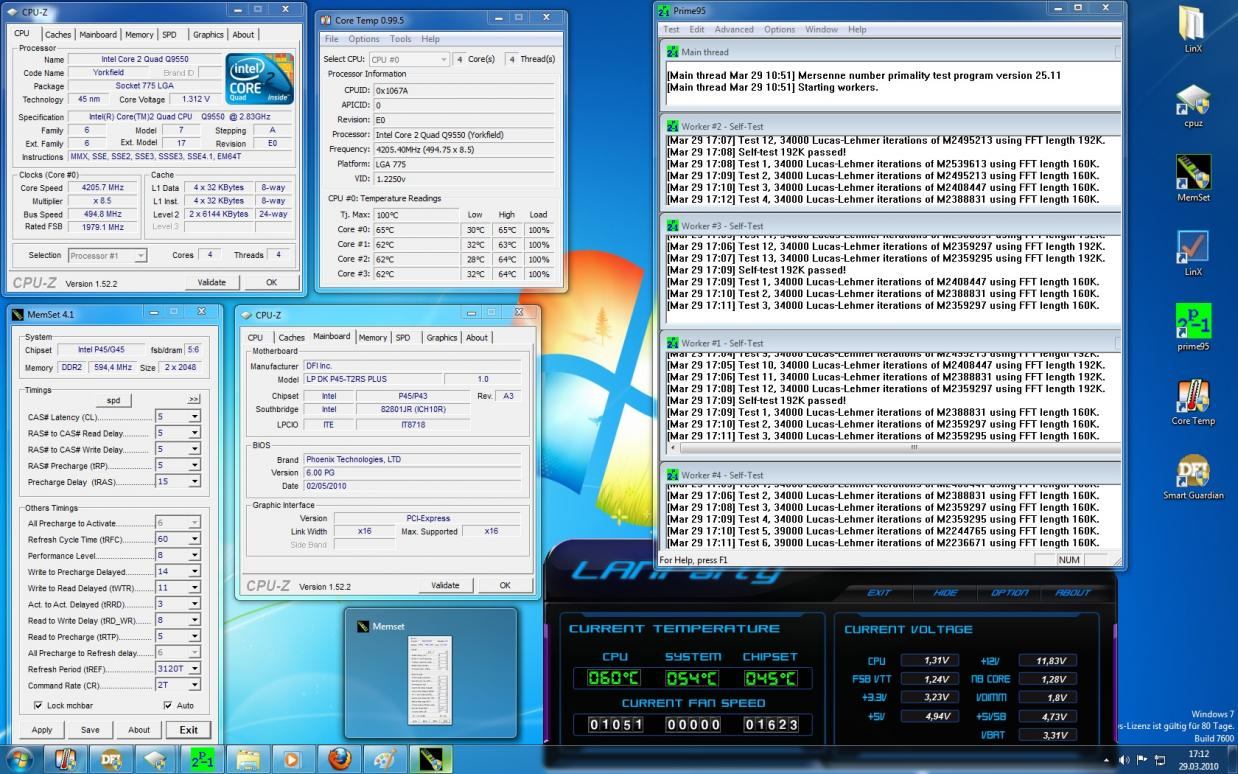1238x774 pixels.
Task: Open RAS# to CAS# Read Delay dropdown
Action: (x=194, y=433)
